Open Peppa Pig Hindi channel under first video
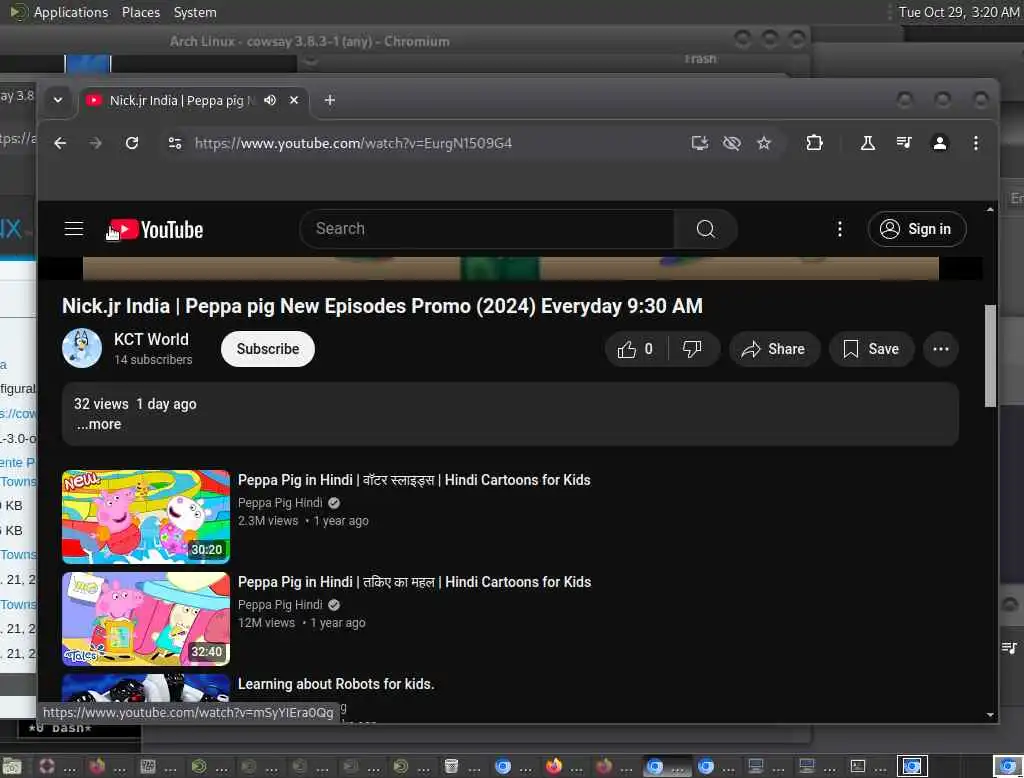 (280, 502)
